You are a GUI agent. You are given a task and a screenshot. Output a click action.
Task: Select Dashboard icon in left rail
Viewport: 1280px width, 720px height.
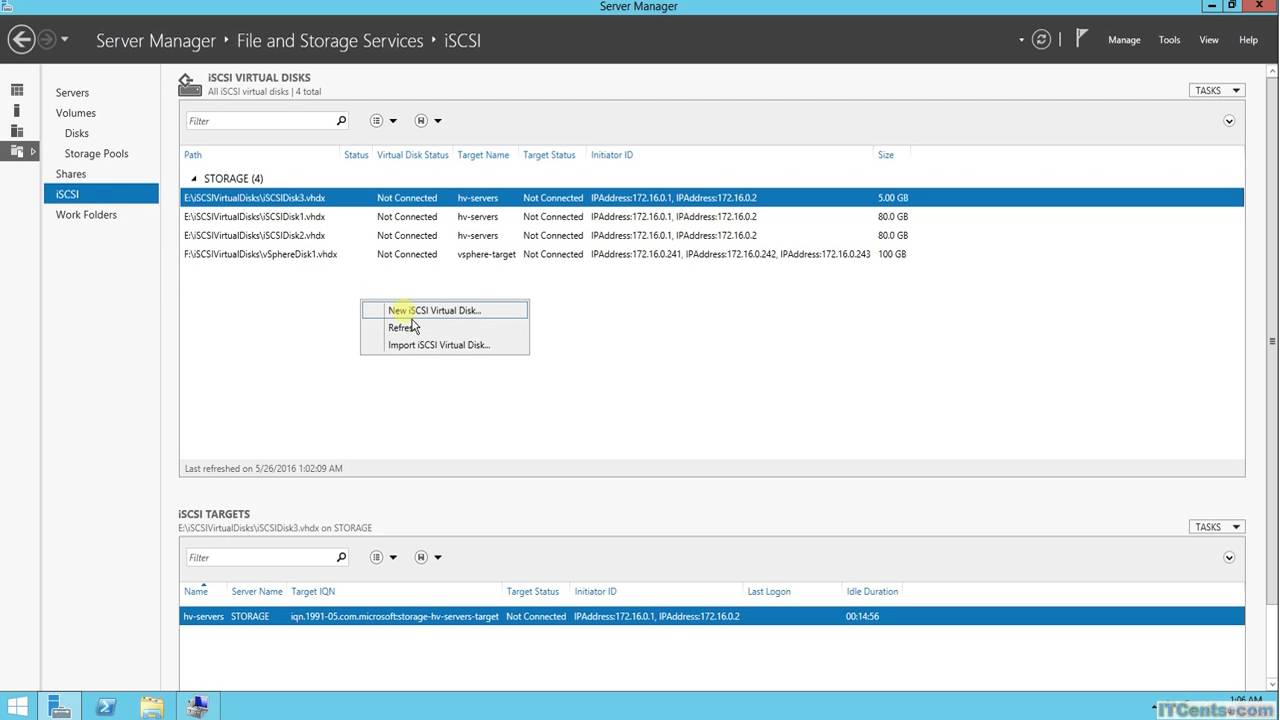[x=17, y=90]
